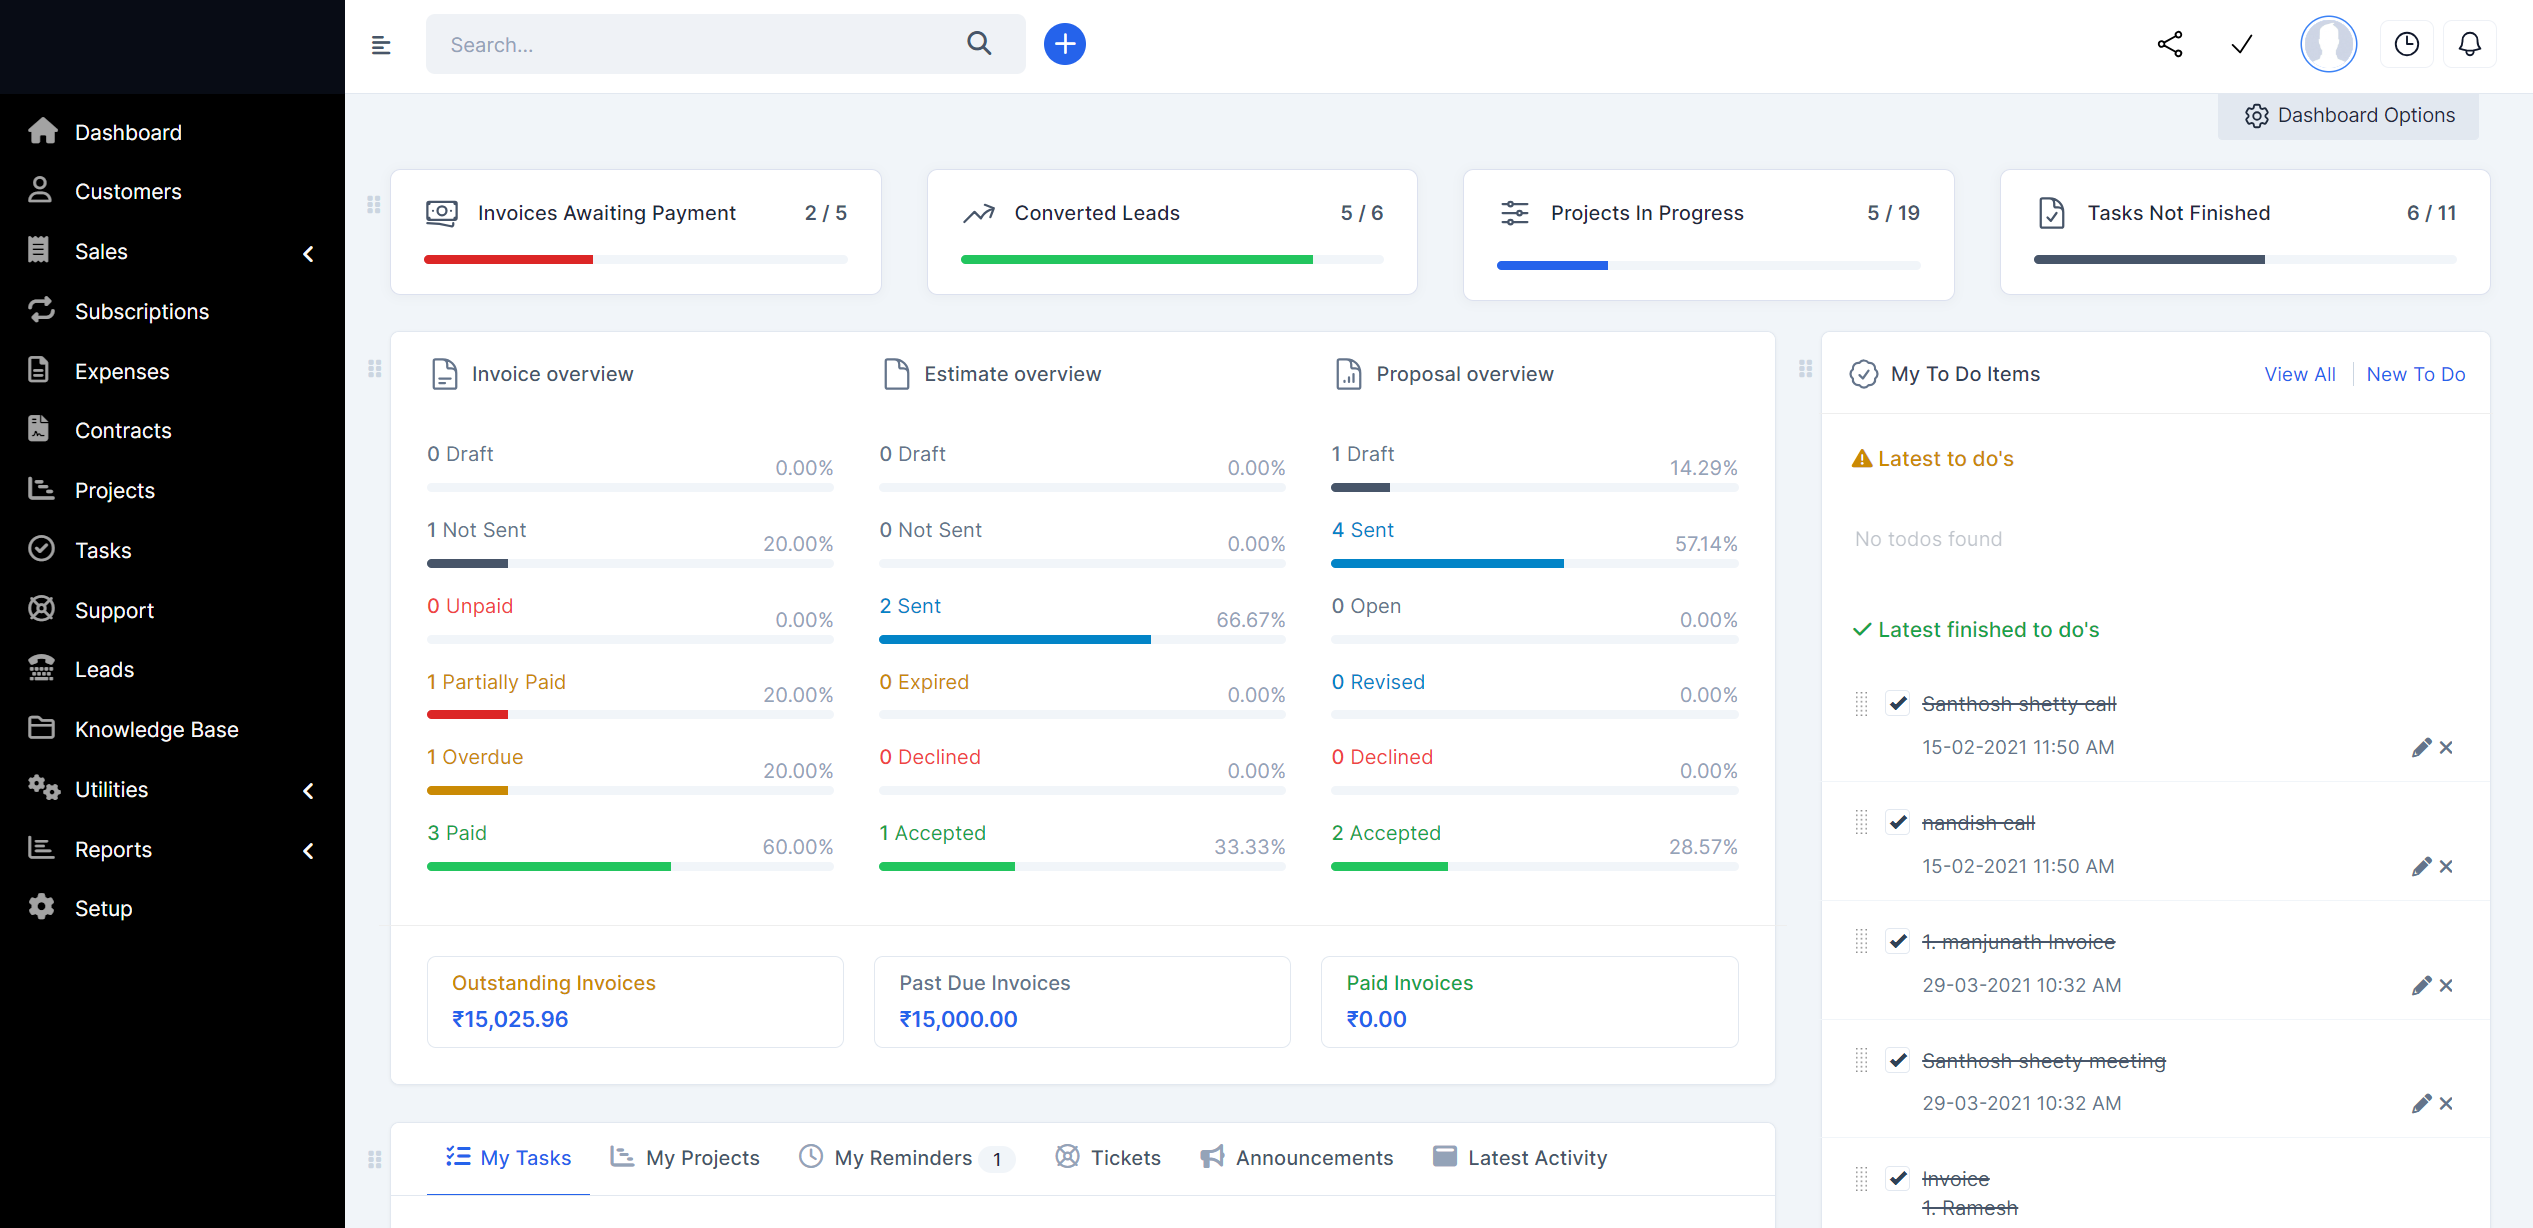Uncheck the Santhosh shetty call checkbox
The image size is (2533, 1228).
[x=1897, y=703]
